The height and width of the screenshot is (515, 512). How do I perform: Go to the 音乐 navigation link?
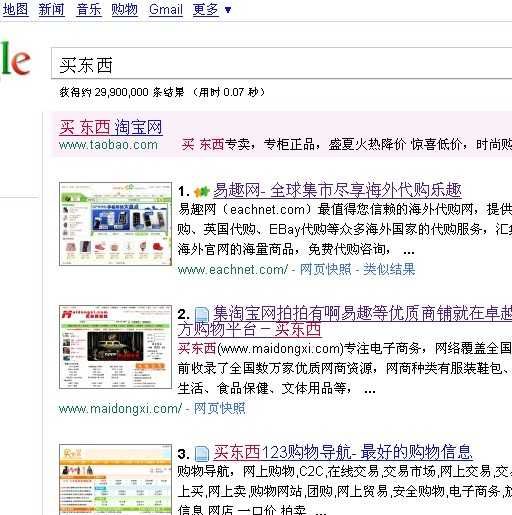click(89, 9)
